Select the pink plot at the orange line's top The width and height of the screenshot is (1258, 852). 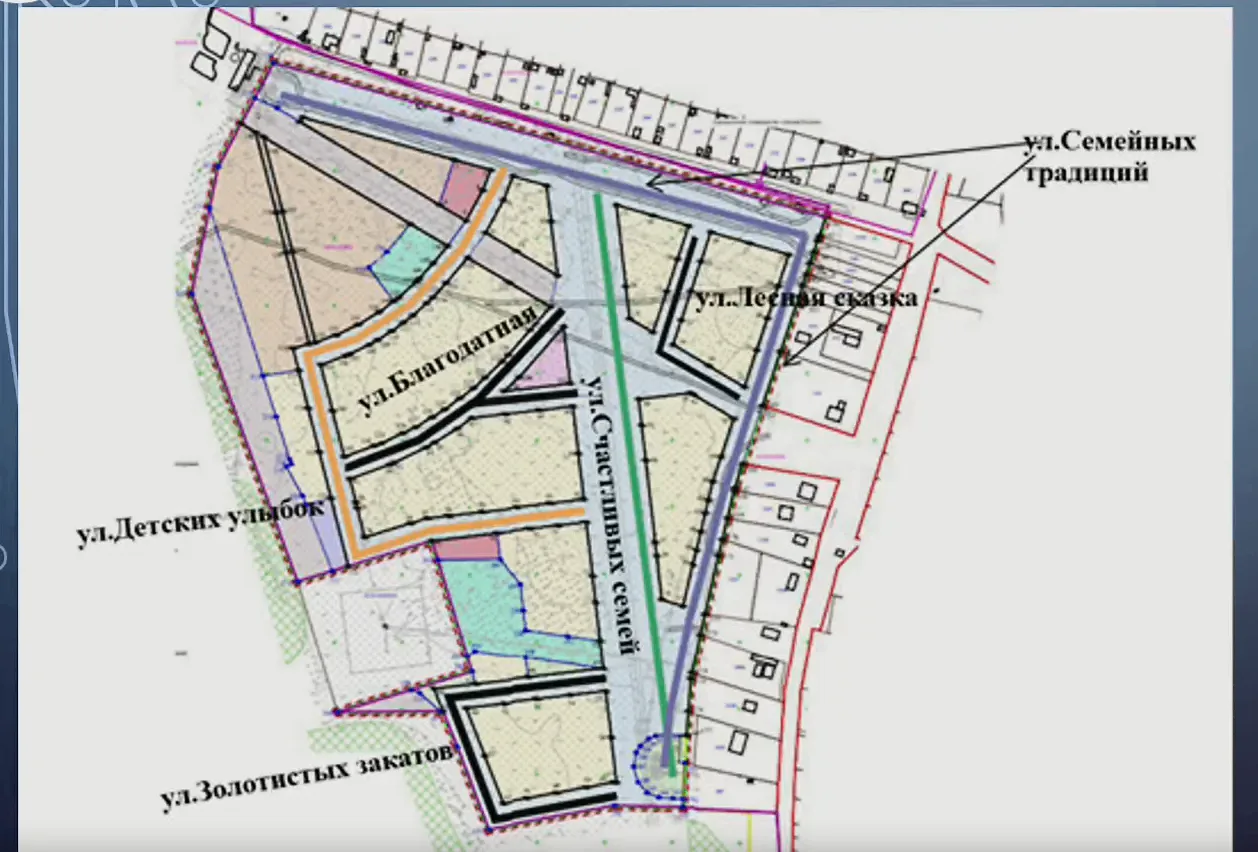(463, 187)
